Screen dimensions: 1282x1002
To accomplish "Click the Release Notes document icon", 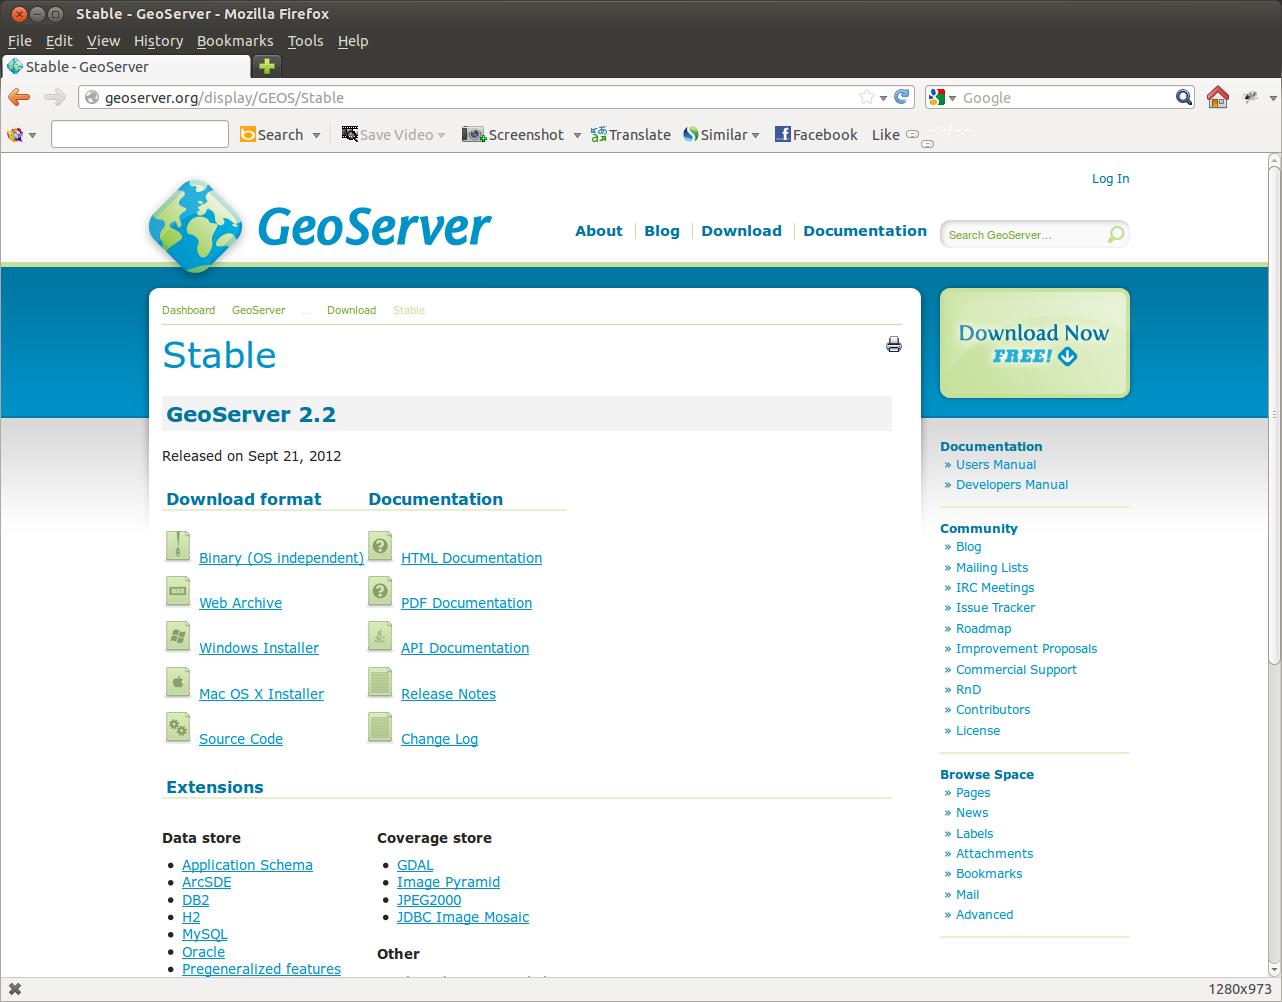I will click(380, 683).
